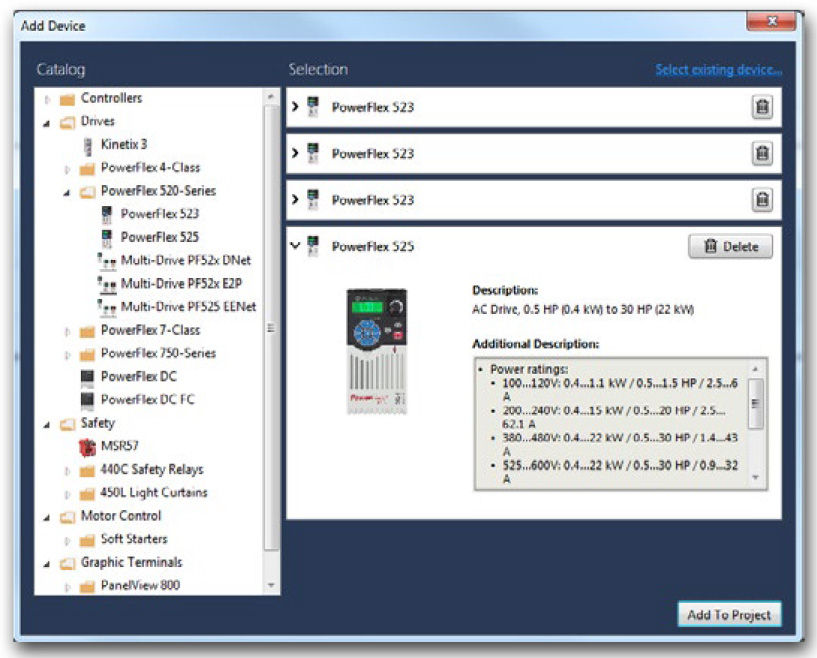Click trash icon on third PowerFlex 523 selection

coord(762,200)
